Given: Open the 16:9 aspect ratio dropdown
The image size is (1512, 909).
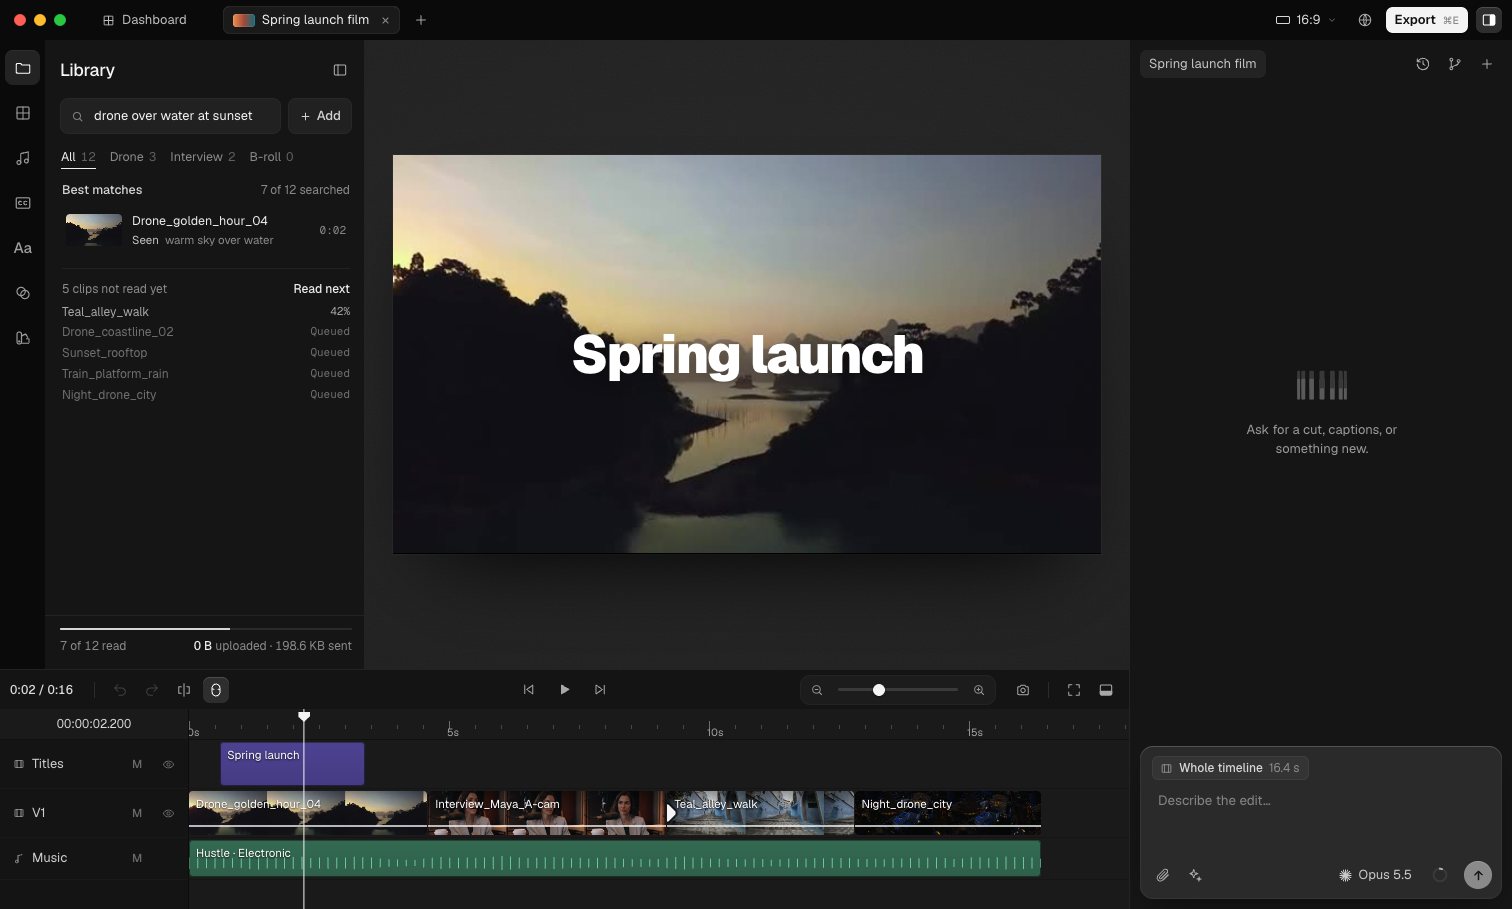Looking at the screenshot, I should coord(1306,20).
